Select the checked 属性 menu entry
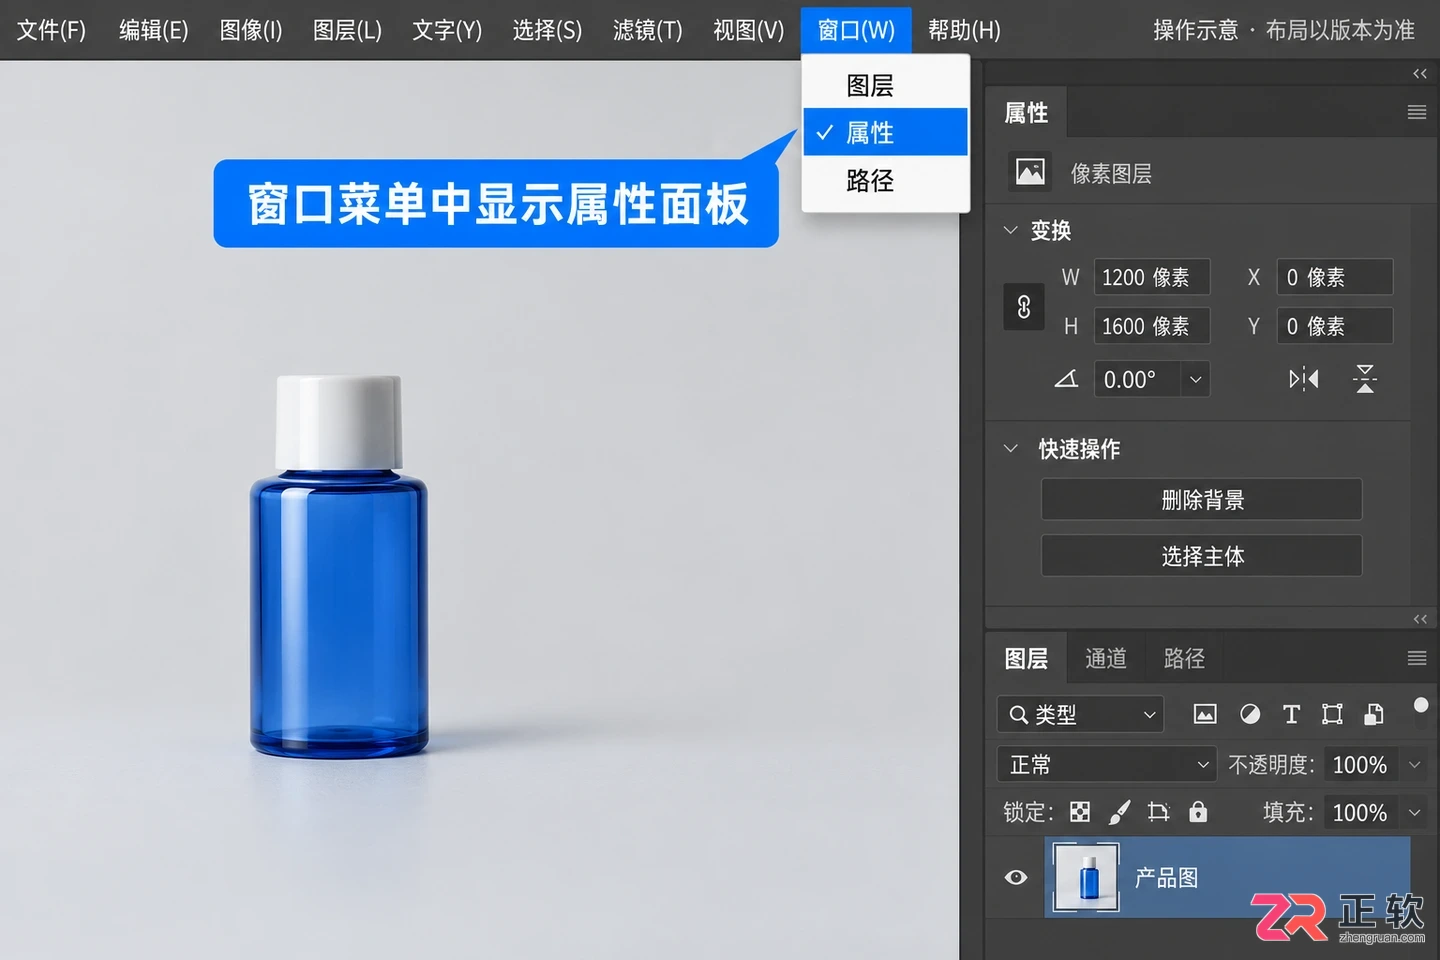1440x960 pixels. coord(886,132)
